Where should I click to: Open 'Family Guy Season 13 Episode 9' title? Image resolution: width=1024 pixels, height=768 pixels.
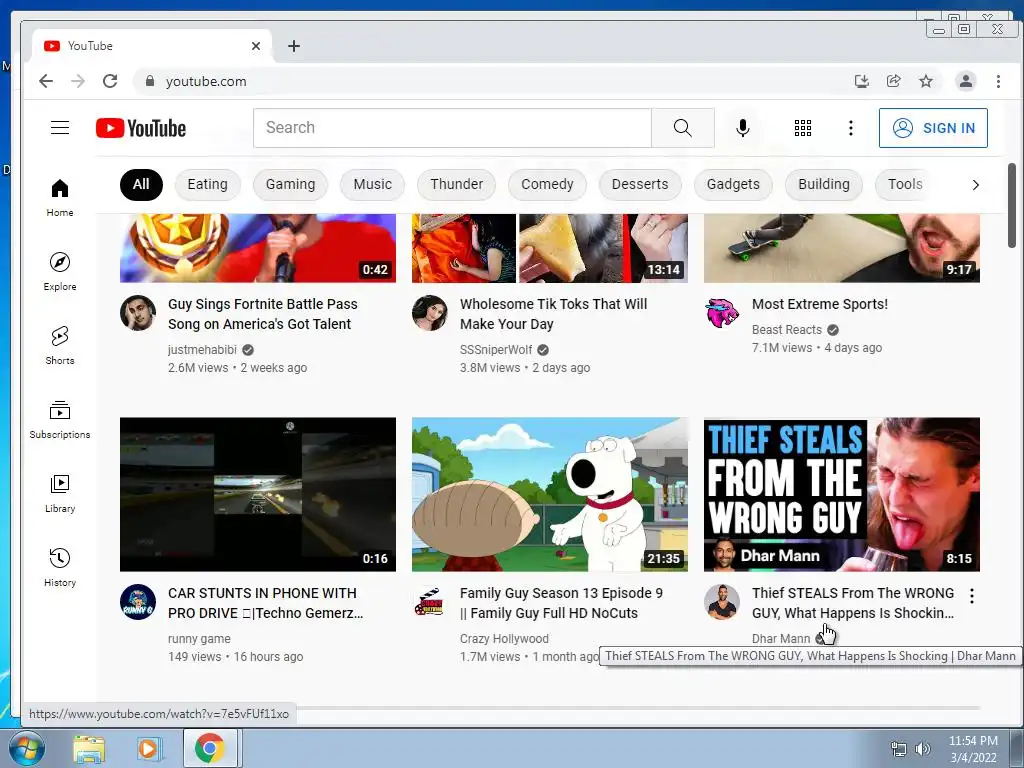click(561, 603)
